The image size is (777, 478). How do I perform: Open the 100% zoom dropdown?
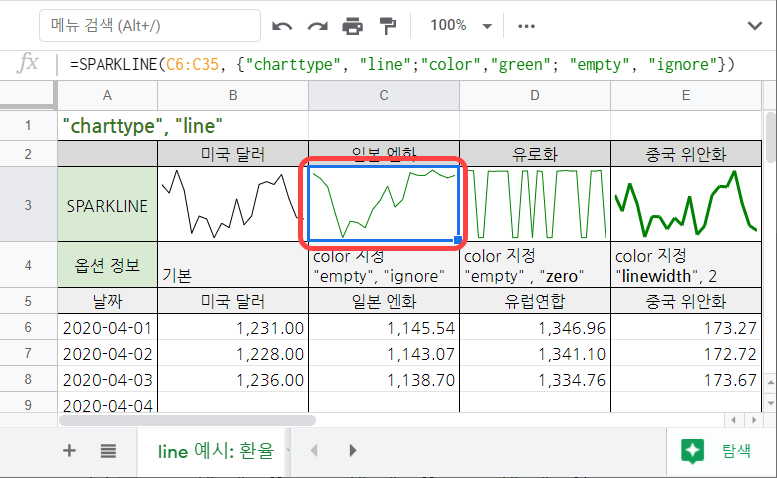pyautogui.click(x=460, y=25)
